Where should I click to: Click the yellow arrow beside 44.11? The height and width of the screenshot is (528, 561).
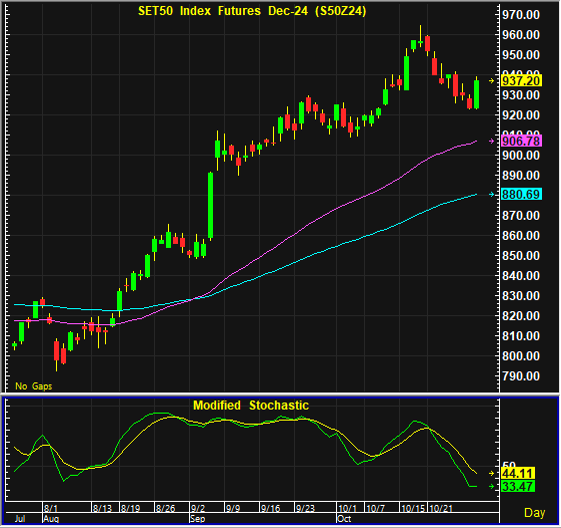(492, 473)
